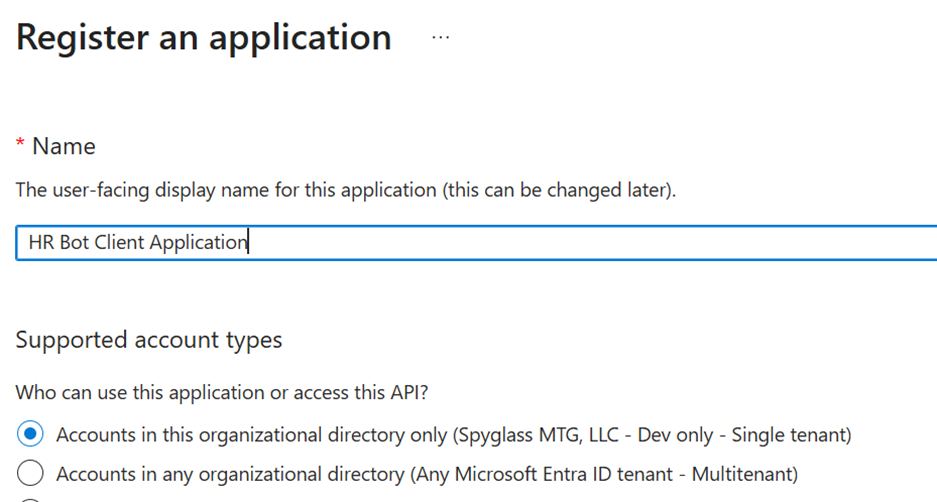Click the 'Register an application' heading

pyautogui.click(x=204, y=38)
